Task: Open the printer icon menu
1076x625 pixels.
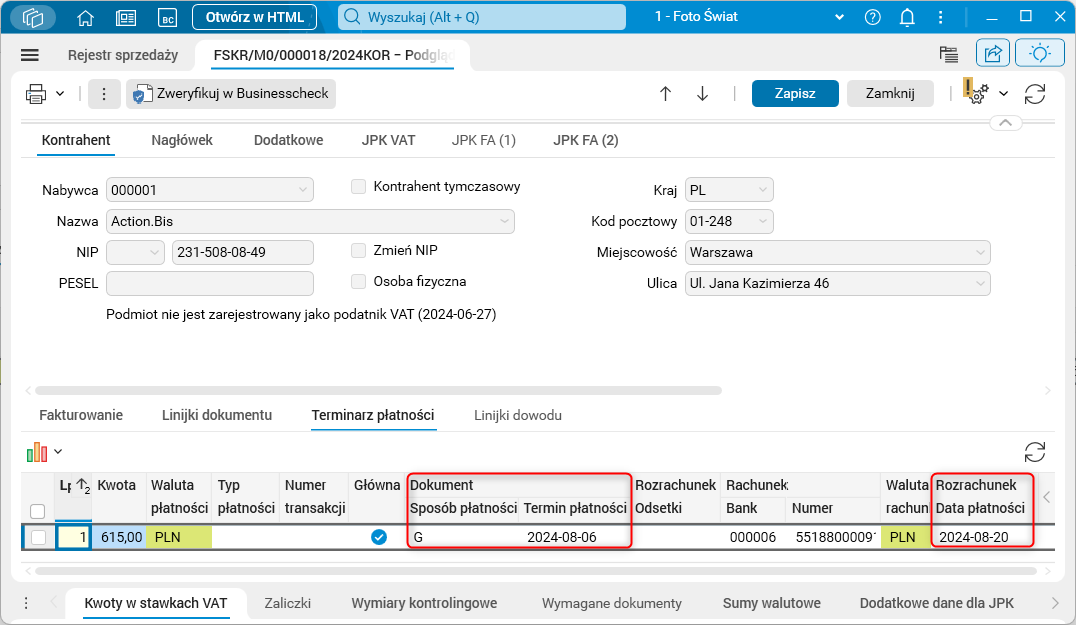Action: (x=35, y=93)
